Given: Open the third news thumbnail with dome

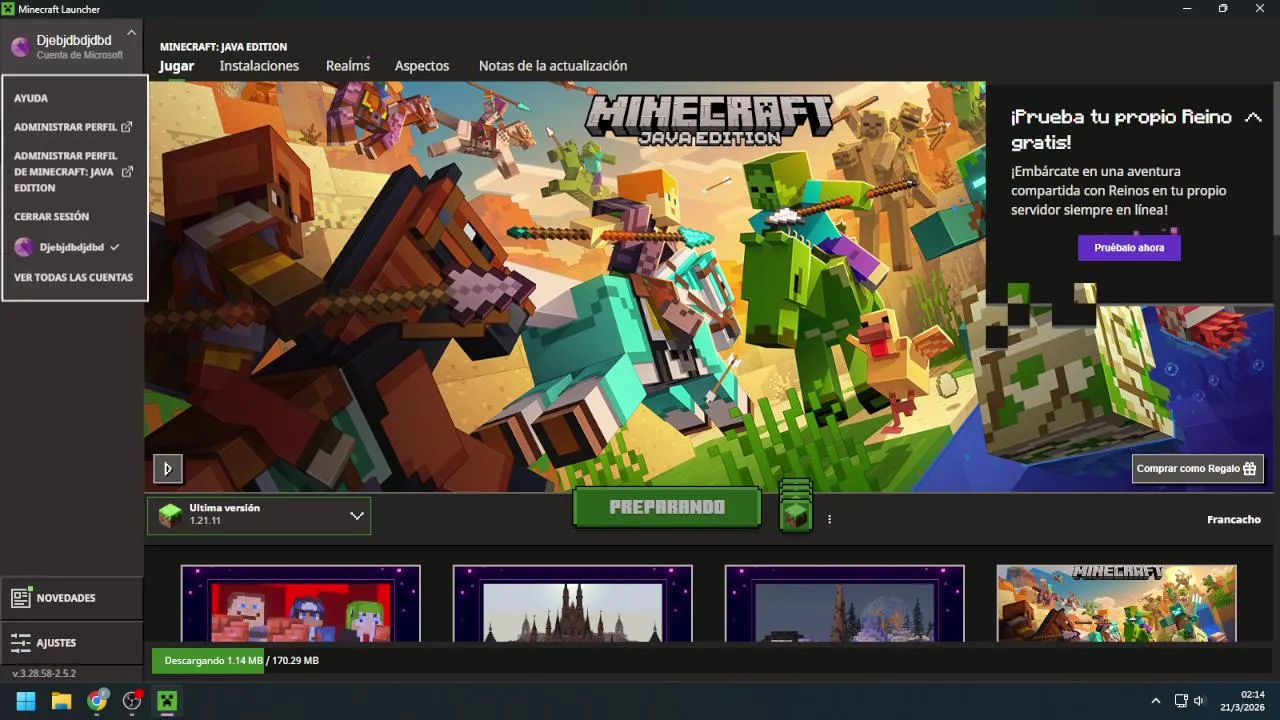Looking at the screenshot, I should (845, 603).
